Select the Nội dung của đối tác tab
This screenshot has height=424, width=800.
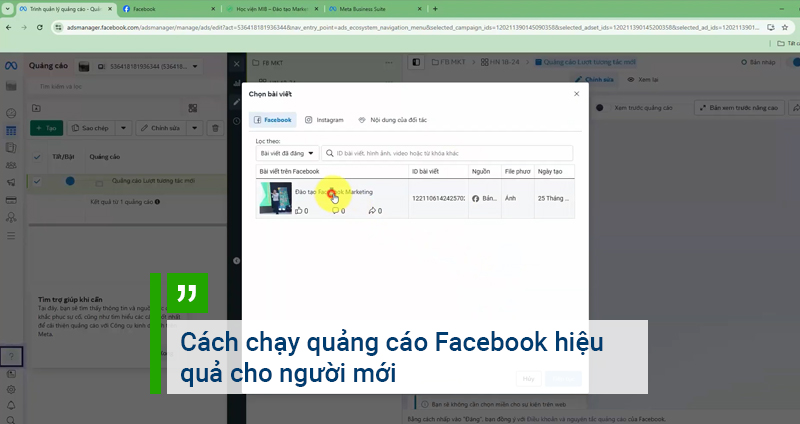click(392, 120)
